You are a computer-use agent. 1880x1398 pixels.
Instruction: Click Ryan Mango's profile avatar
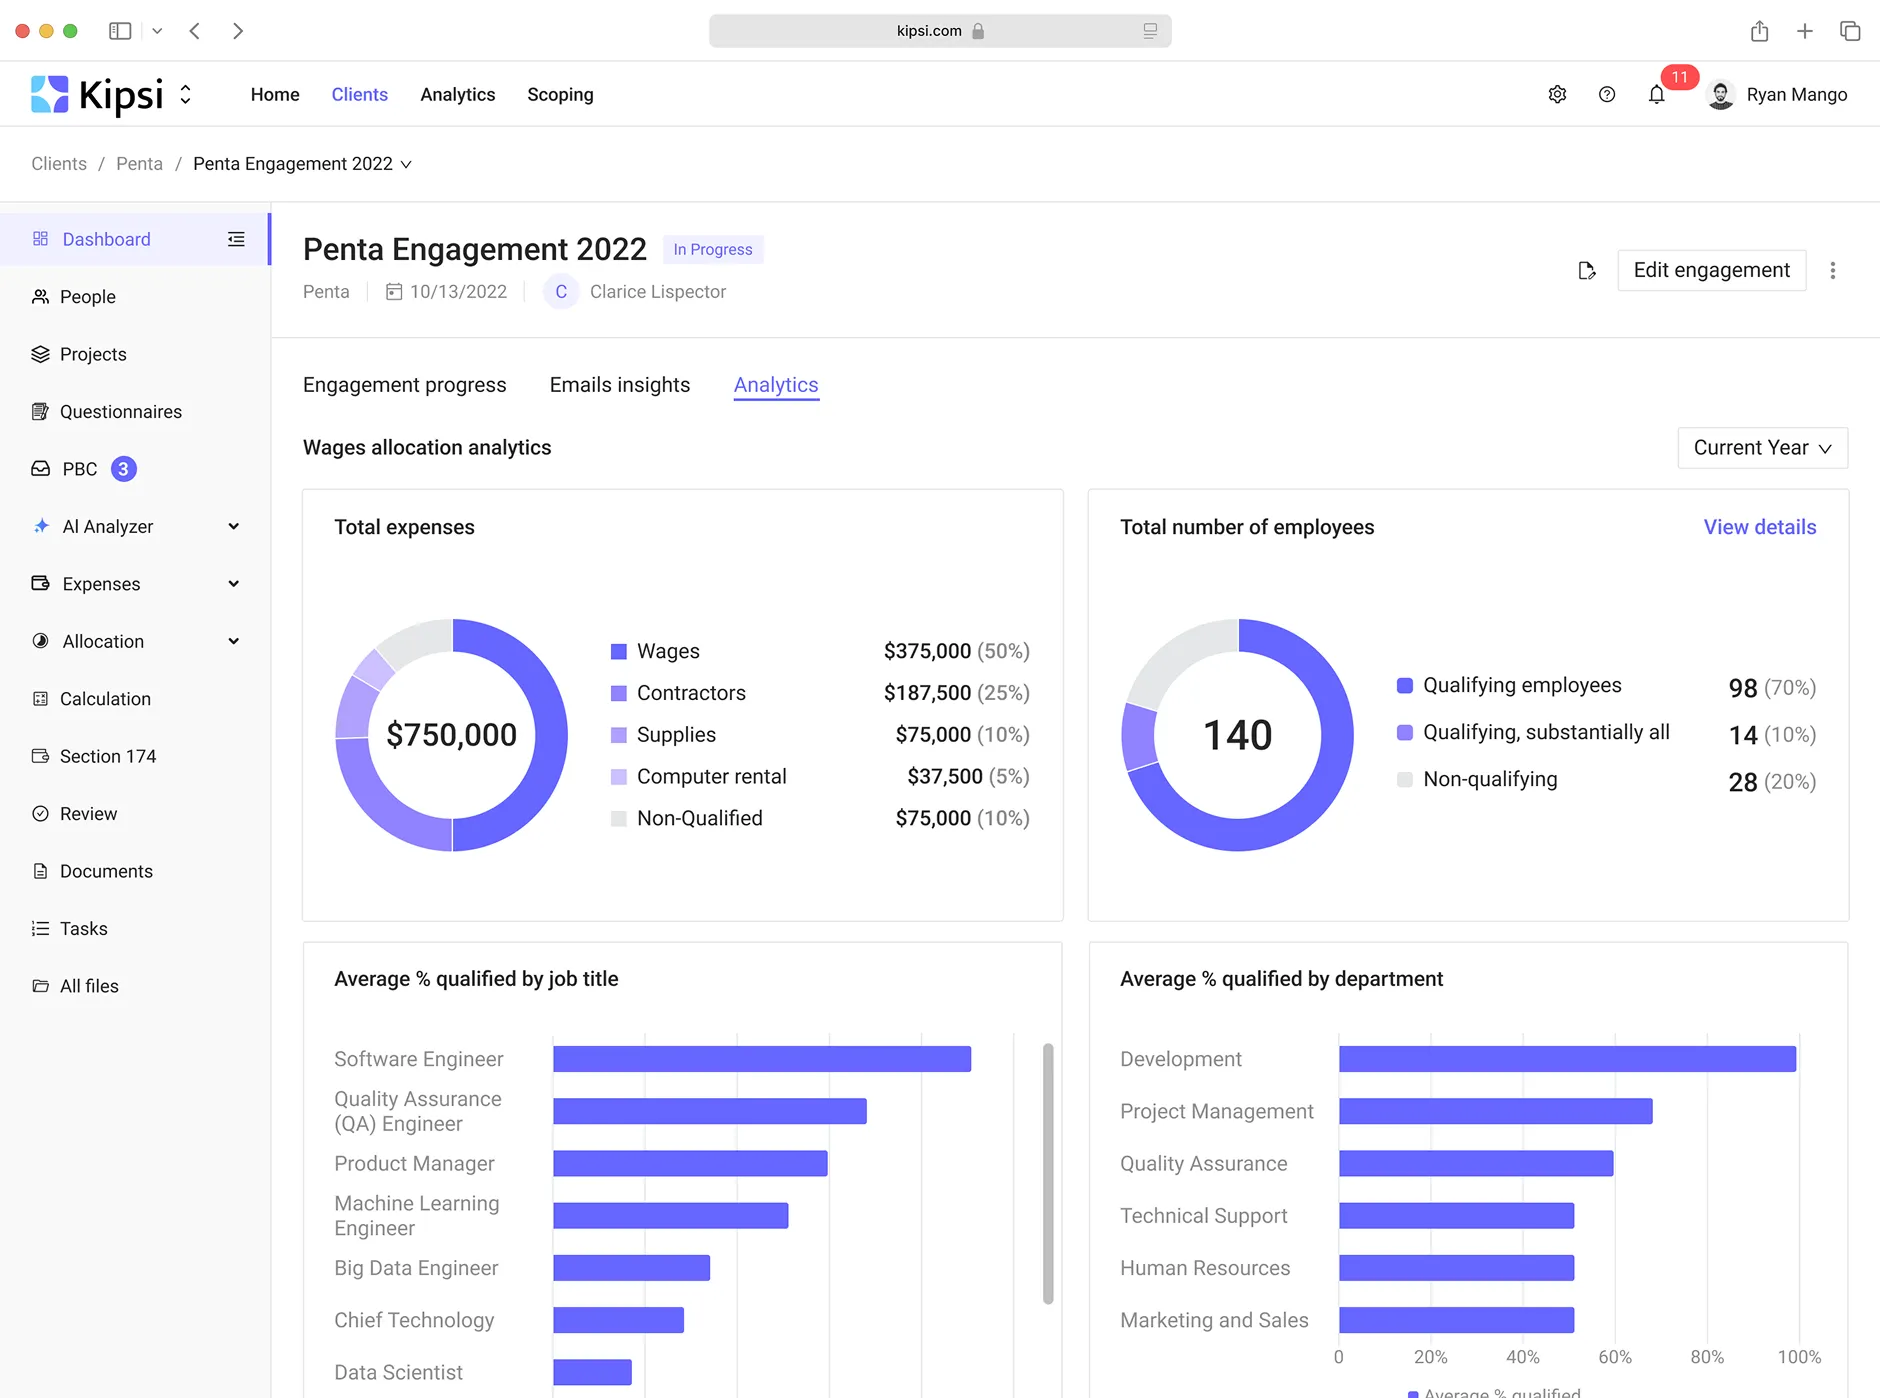coord(1721,95)
